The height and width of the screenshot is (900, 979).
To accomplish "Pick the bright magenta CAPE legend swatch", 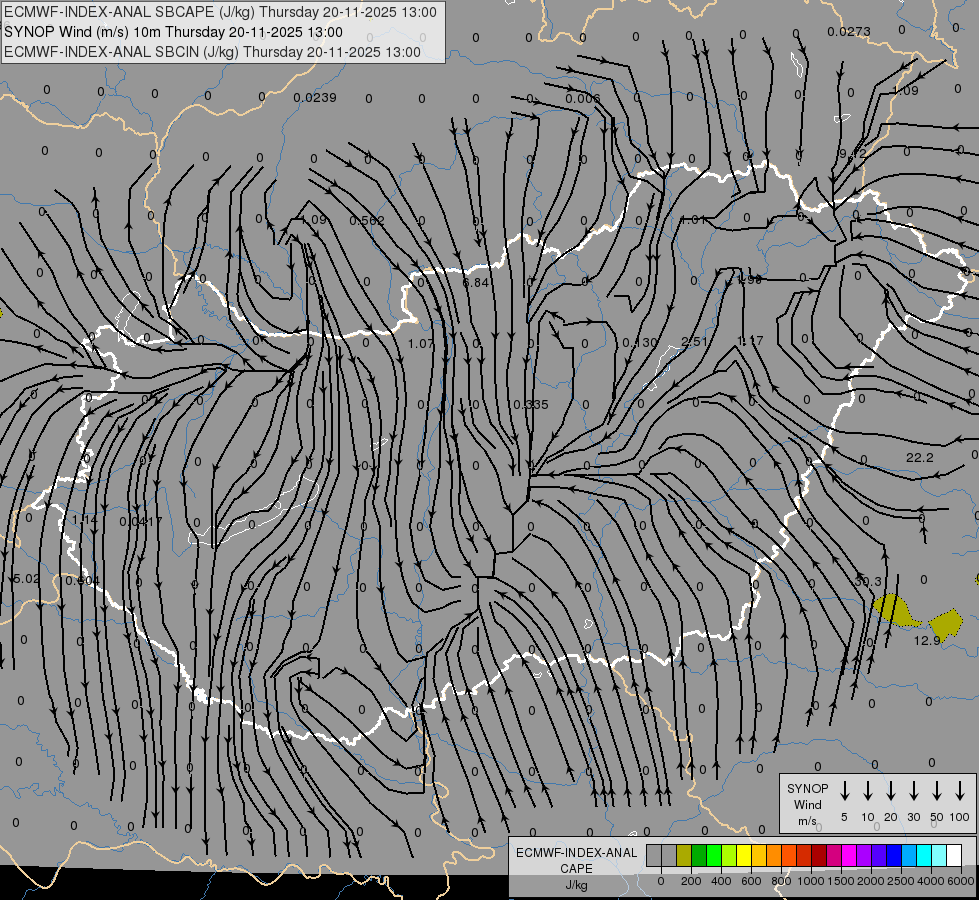I will (x=850, y=855).
